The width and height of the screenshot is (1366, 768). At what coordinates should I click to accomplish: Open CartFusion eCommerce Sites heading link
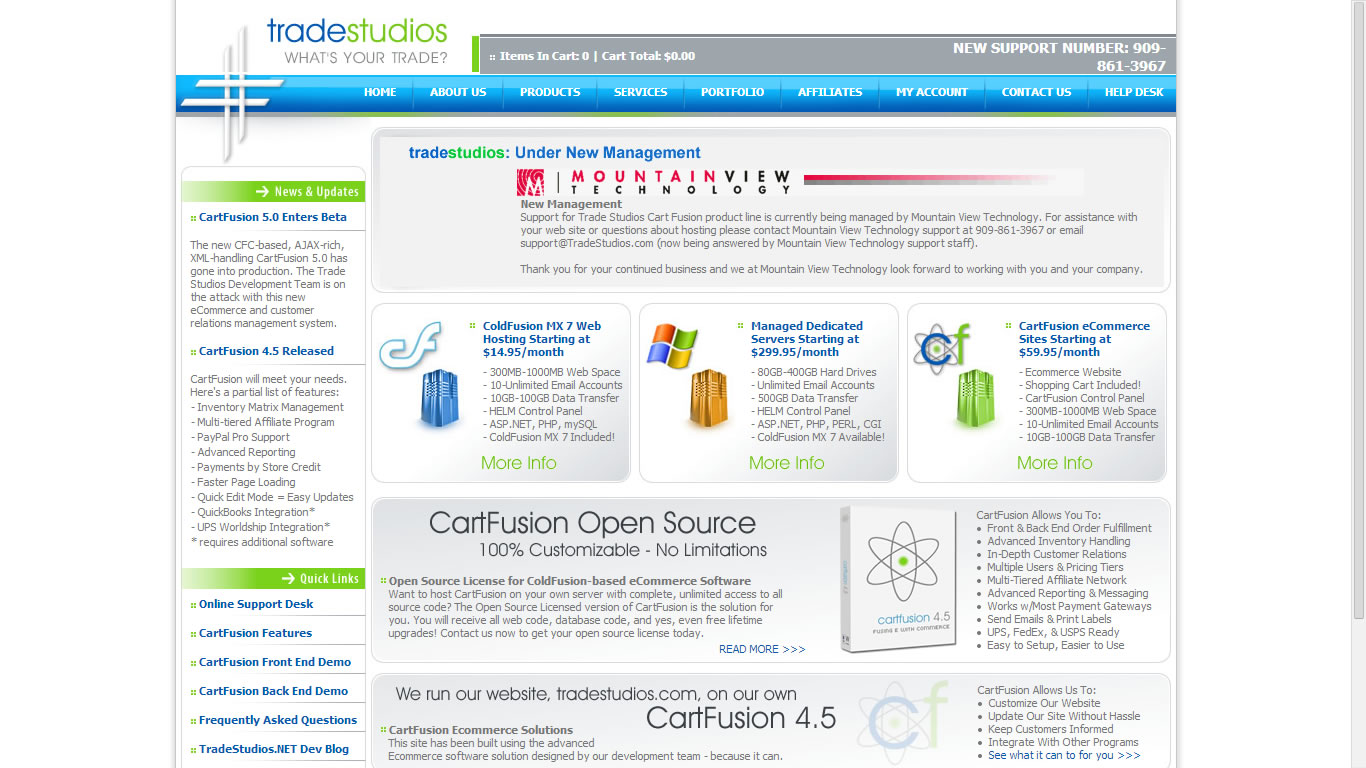tap(1084, 339)
